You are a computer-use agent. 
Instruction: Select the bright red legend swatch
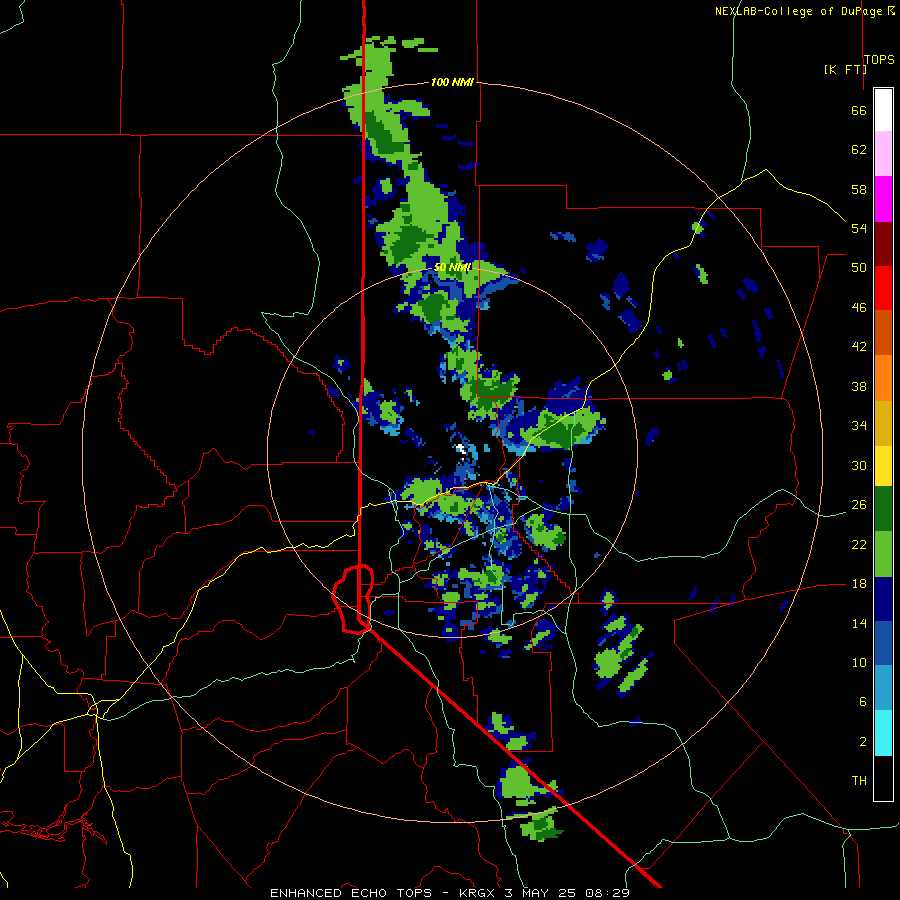coord(883,288)
